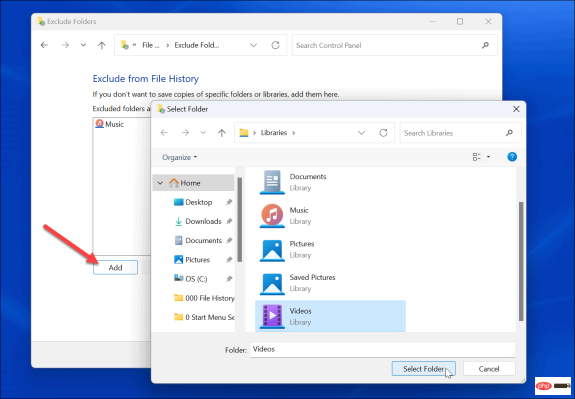Open the Organize dropdown menu
Image resolution: width=575 pixels, height=399 pixels.
pos(179,157)
